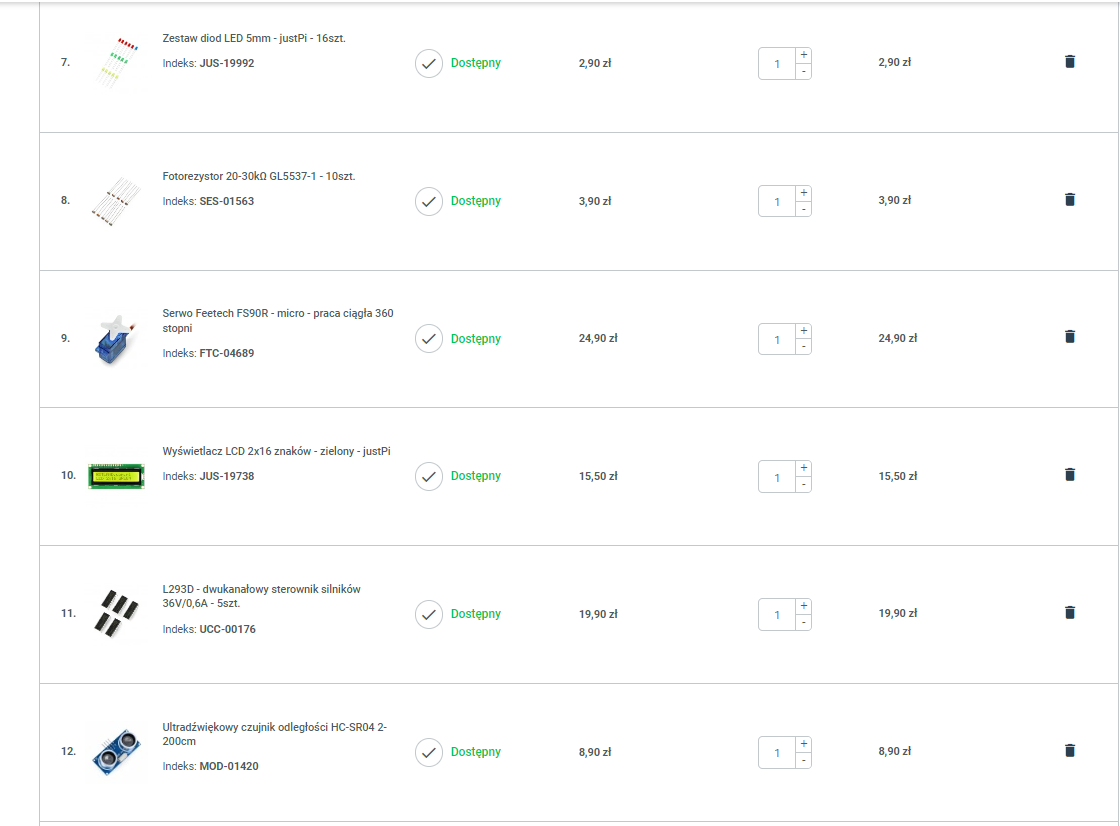
Task: Click availability checkmark icon for HC-SR04 sensor
Action: point(429,752)
